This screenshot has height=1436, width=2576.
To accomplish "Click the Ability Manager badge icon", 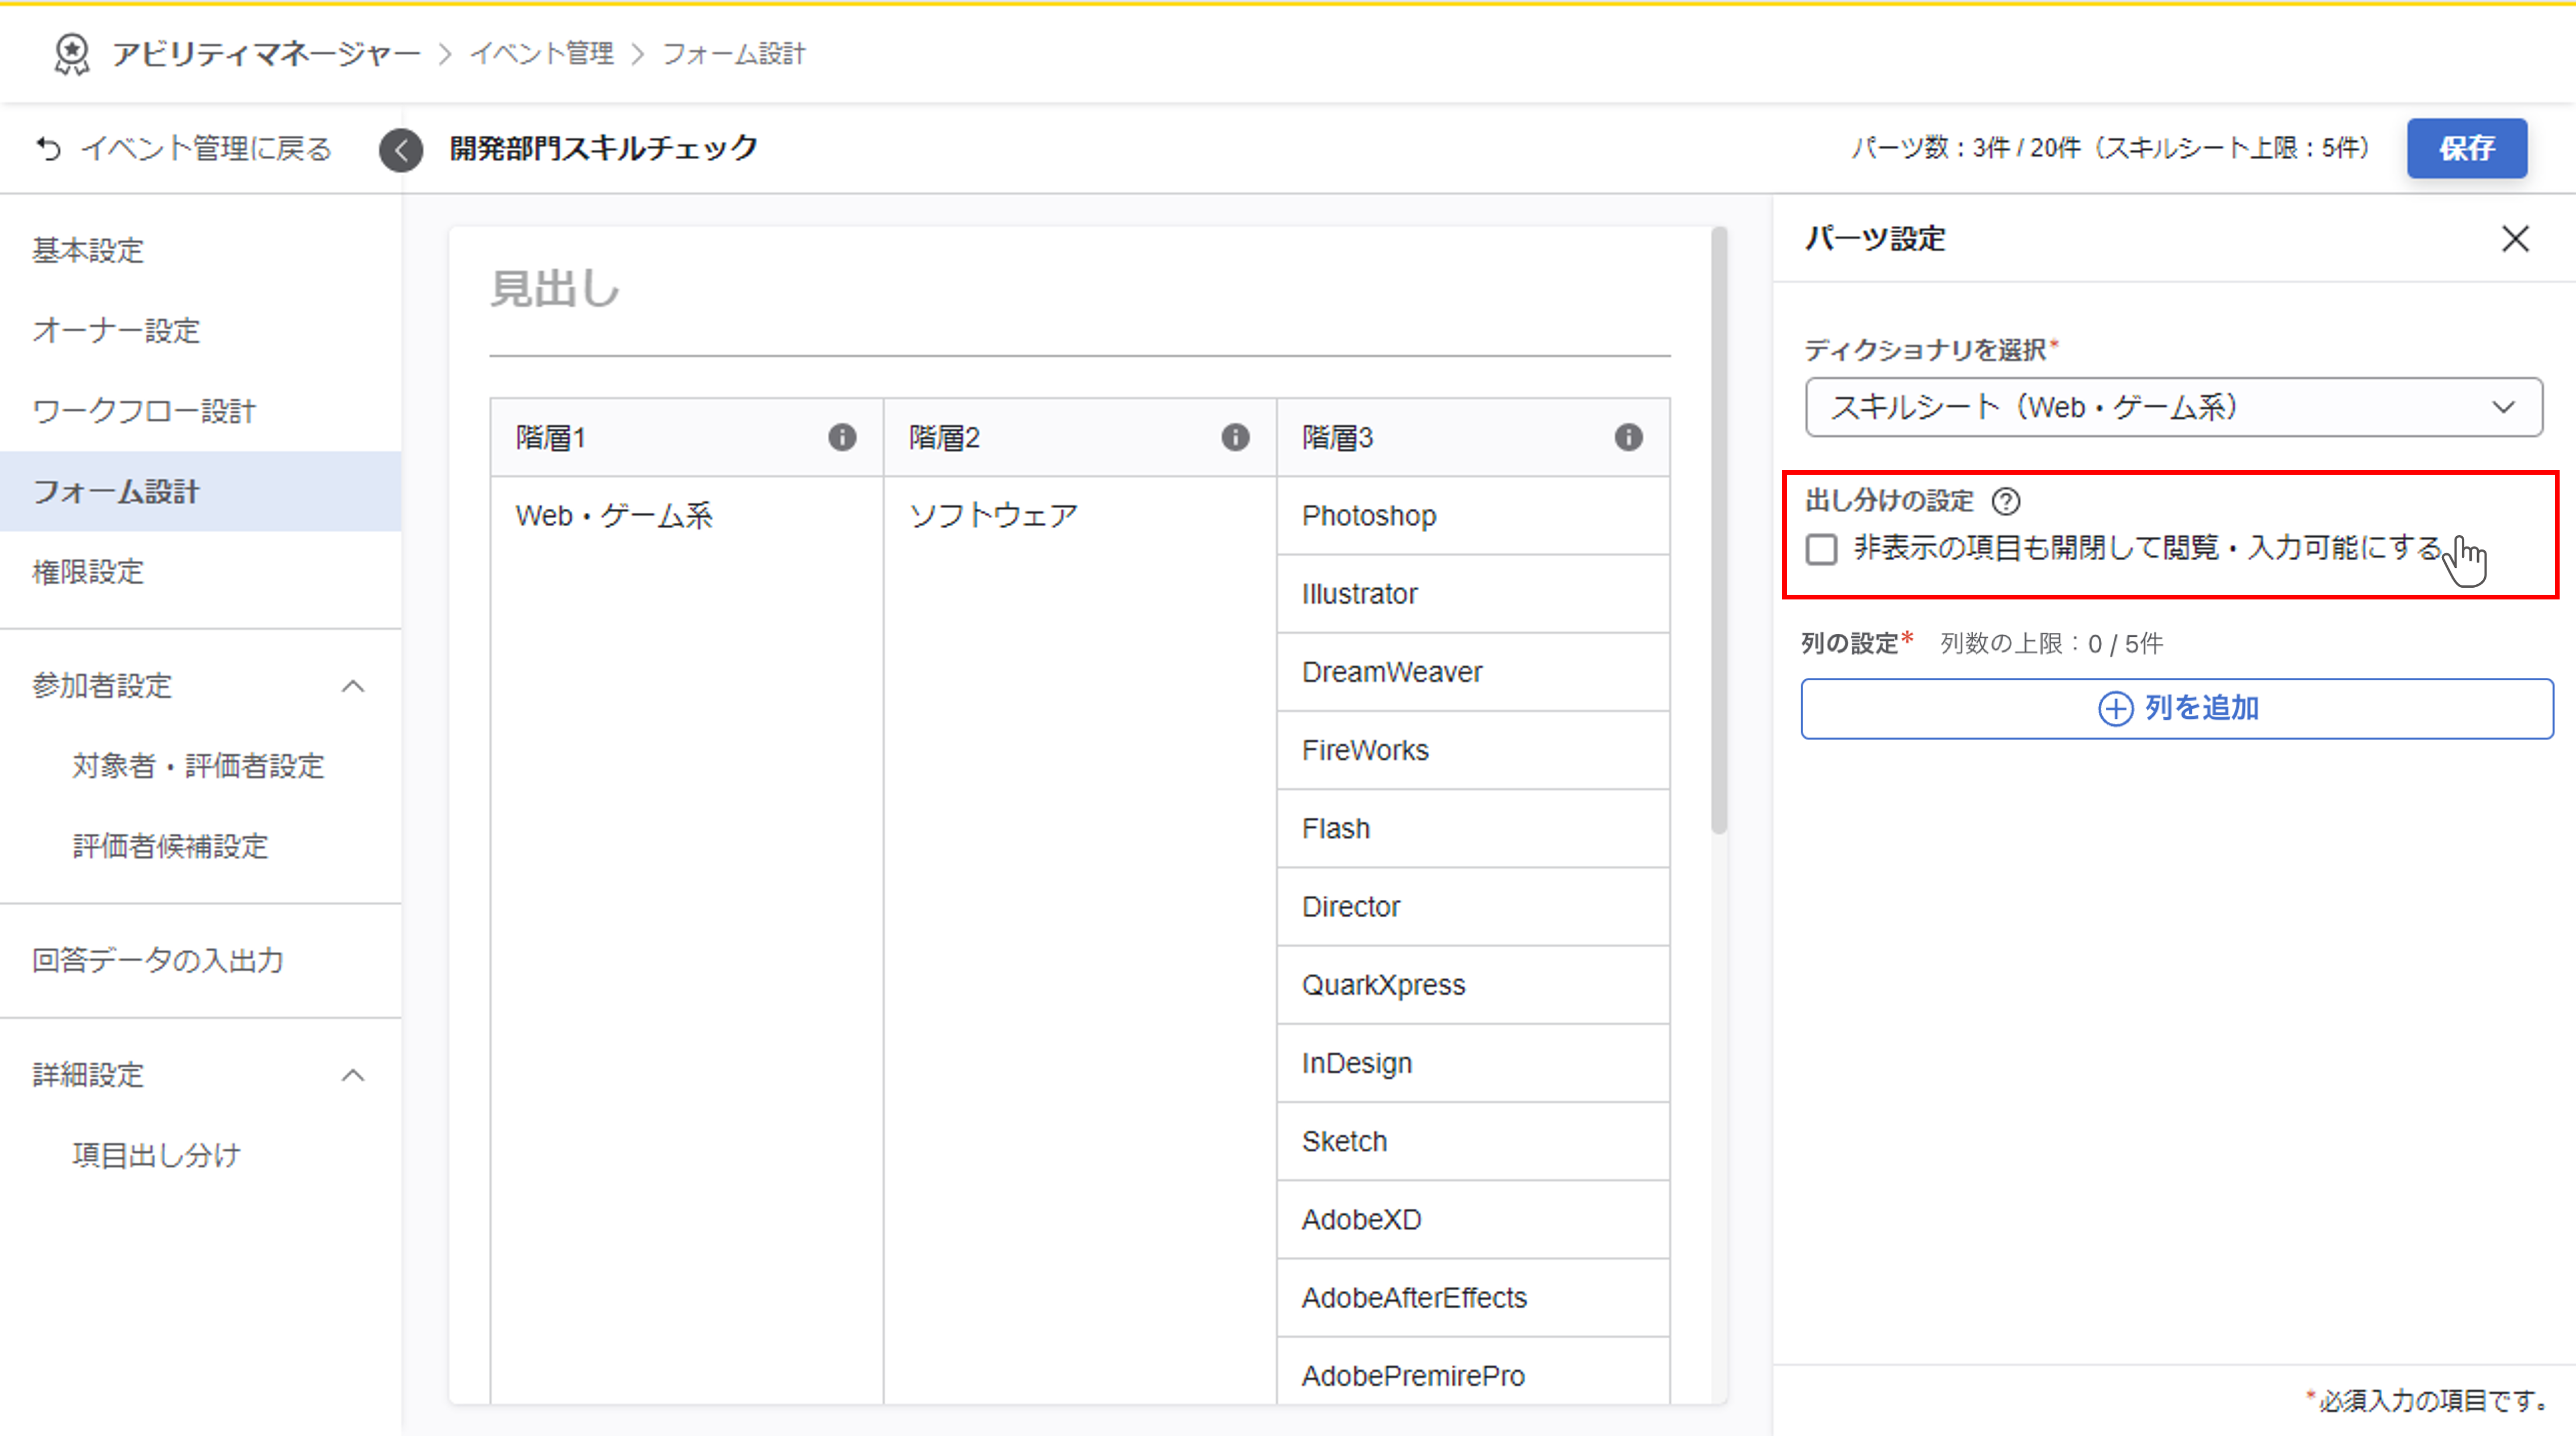I will [x=72, y=54].
